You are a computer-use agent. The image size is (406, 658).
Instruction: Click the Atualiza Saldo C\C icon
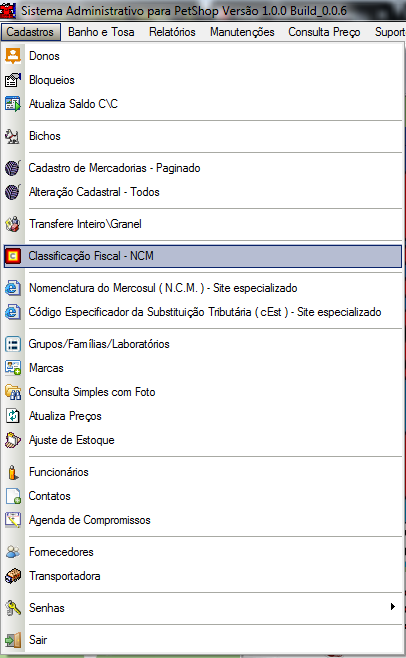[x=13, y=104]
